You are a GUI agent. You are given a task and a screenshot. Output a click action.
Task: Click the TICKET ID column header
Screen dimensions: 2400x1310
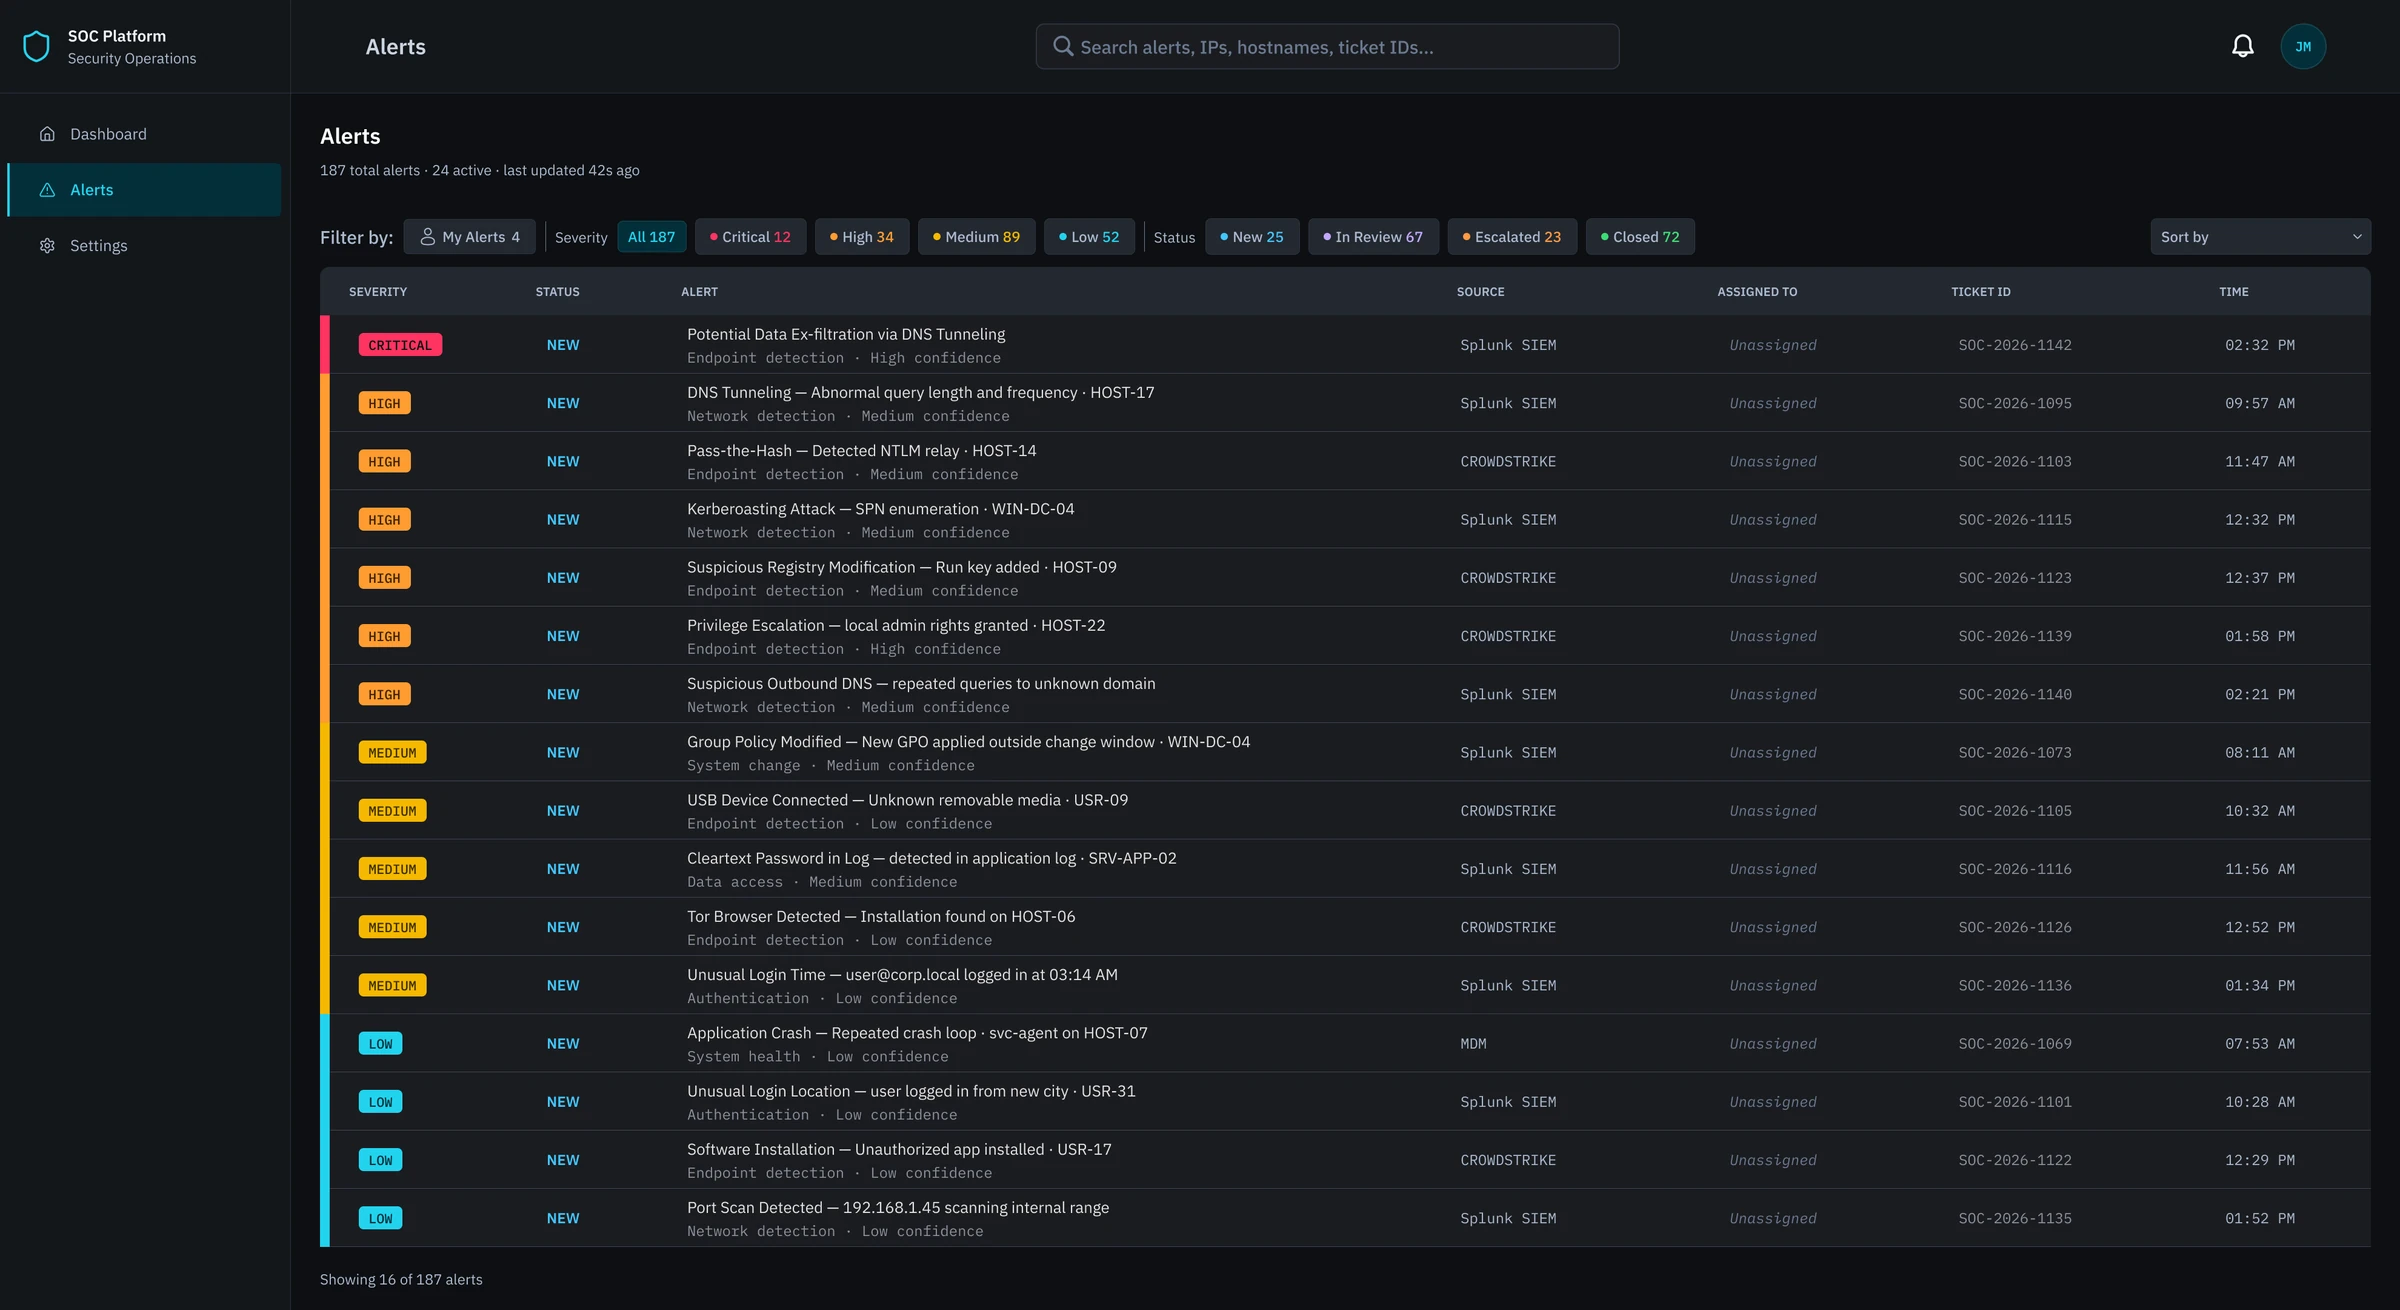pos(1980,292)
